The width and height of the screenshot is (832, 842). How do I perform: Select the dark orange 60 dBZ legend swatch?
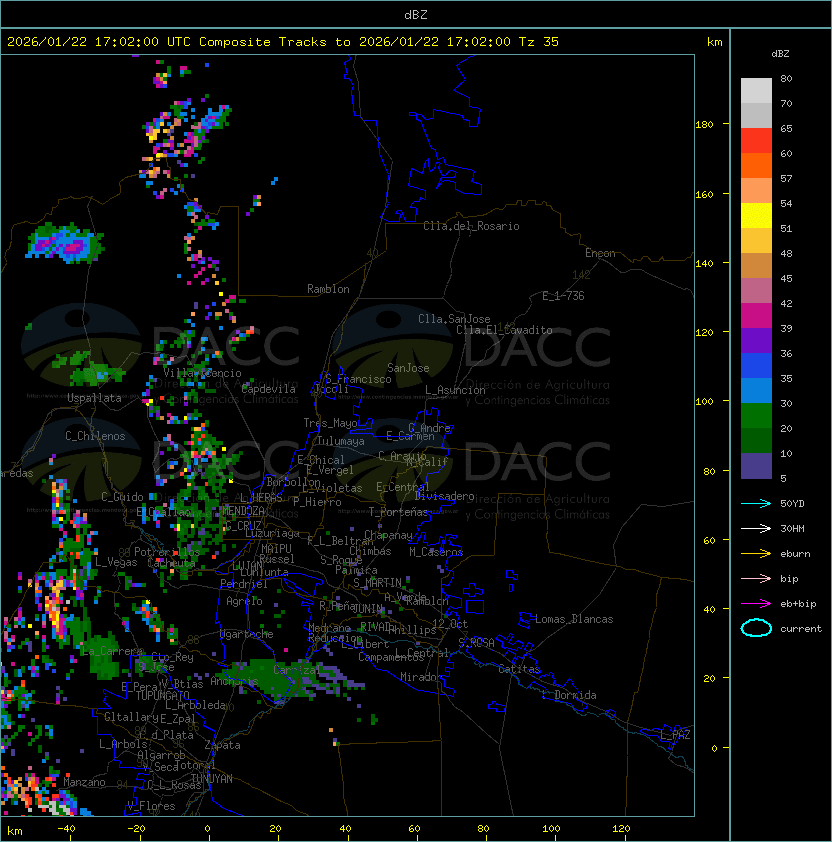pos(756,165)
